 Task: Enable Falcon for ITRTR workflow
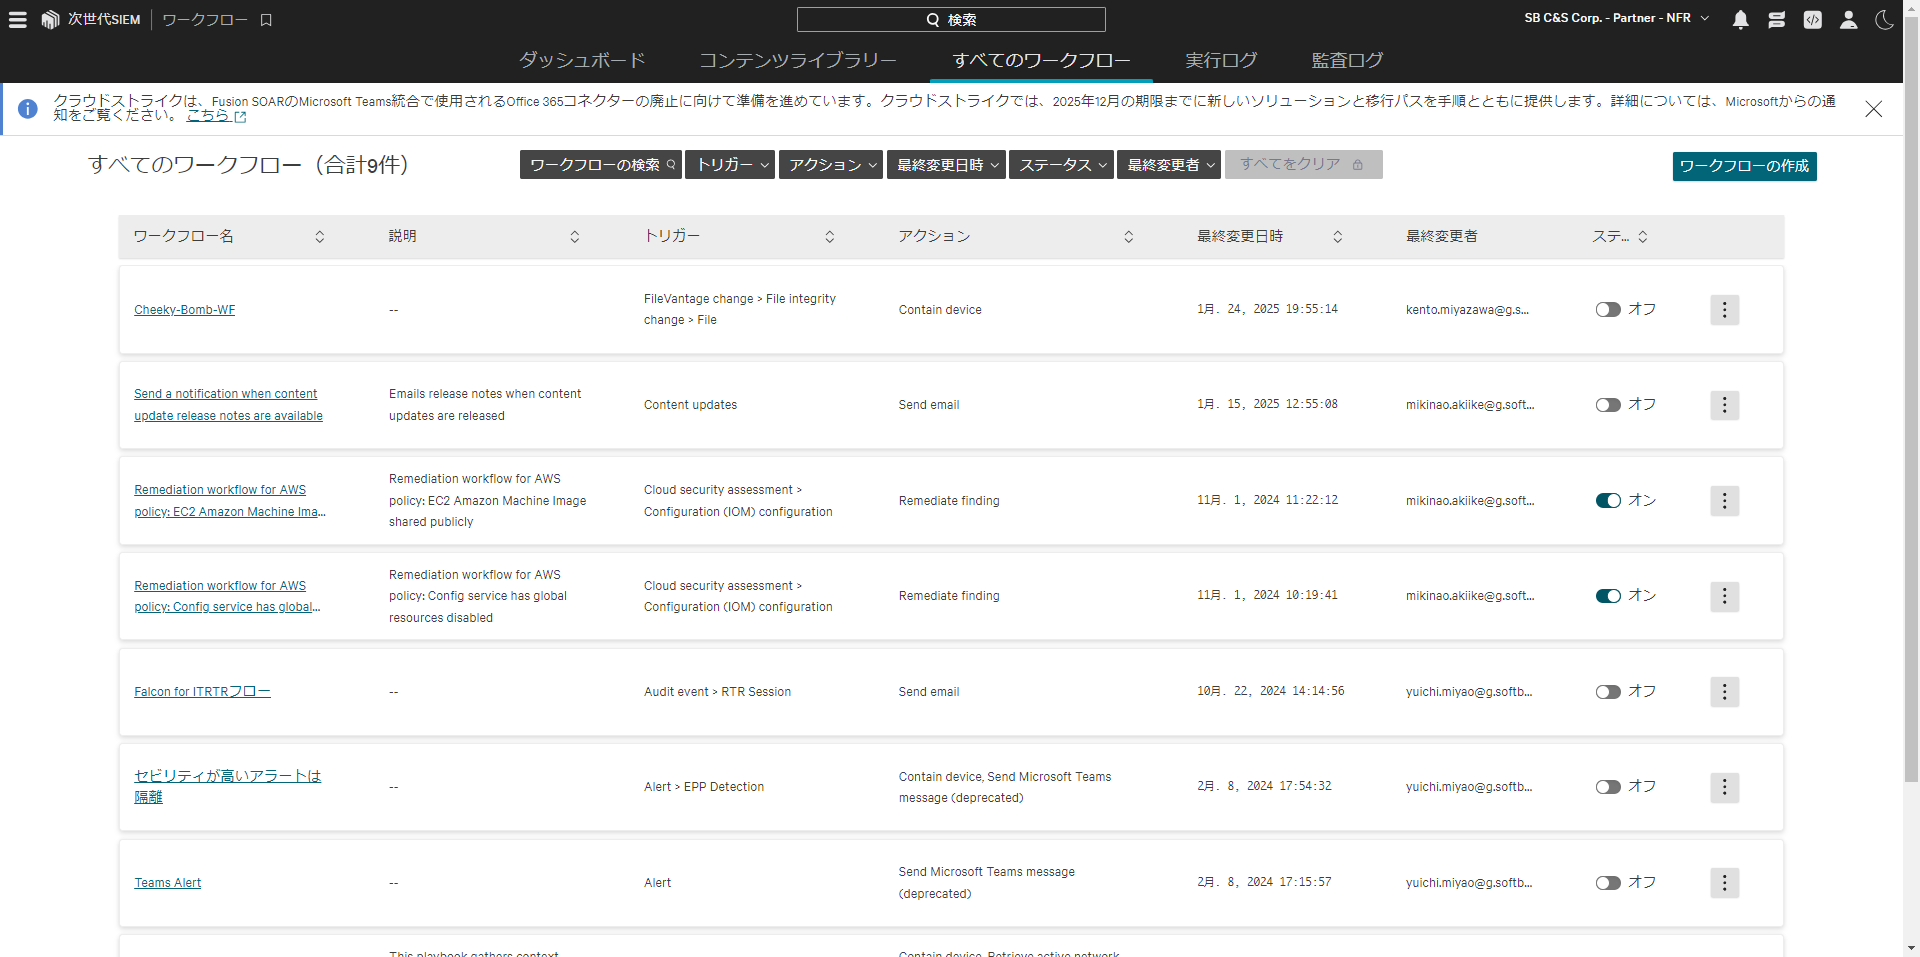[x=1608, y=692]
